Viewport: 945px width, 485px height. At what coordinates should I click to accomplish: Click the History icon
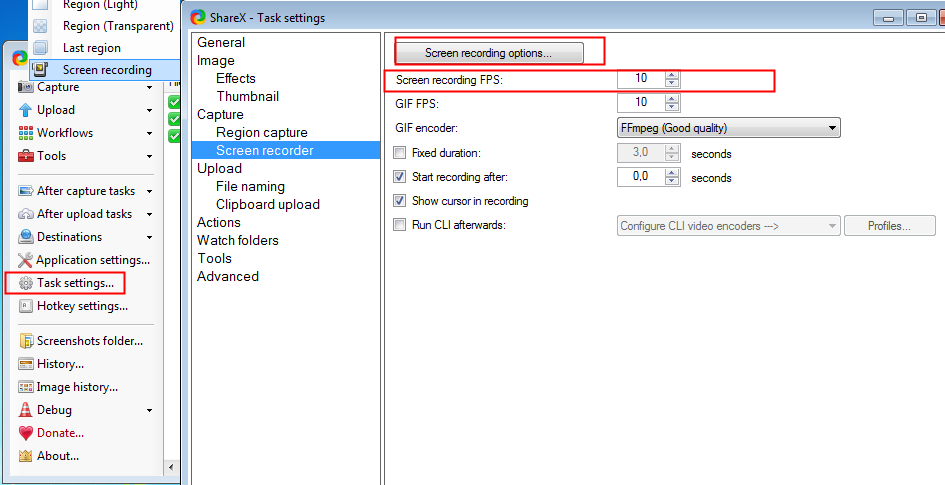25,364
